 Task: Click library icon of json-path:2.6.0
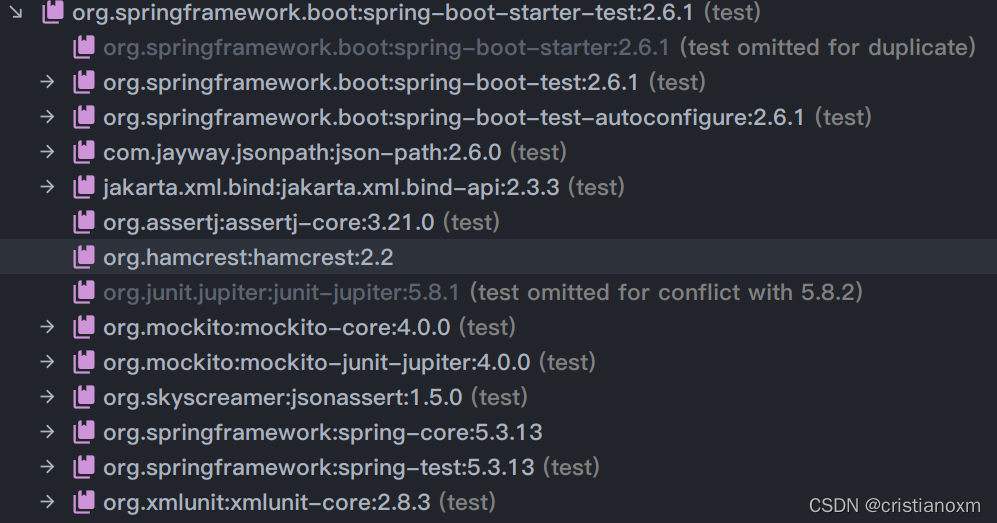coord(84,152)
